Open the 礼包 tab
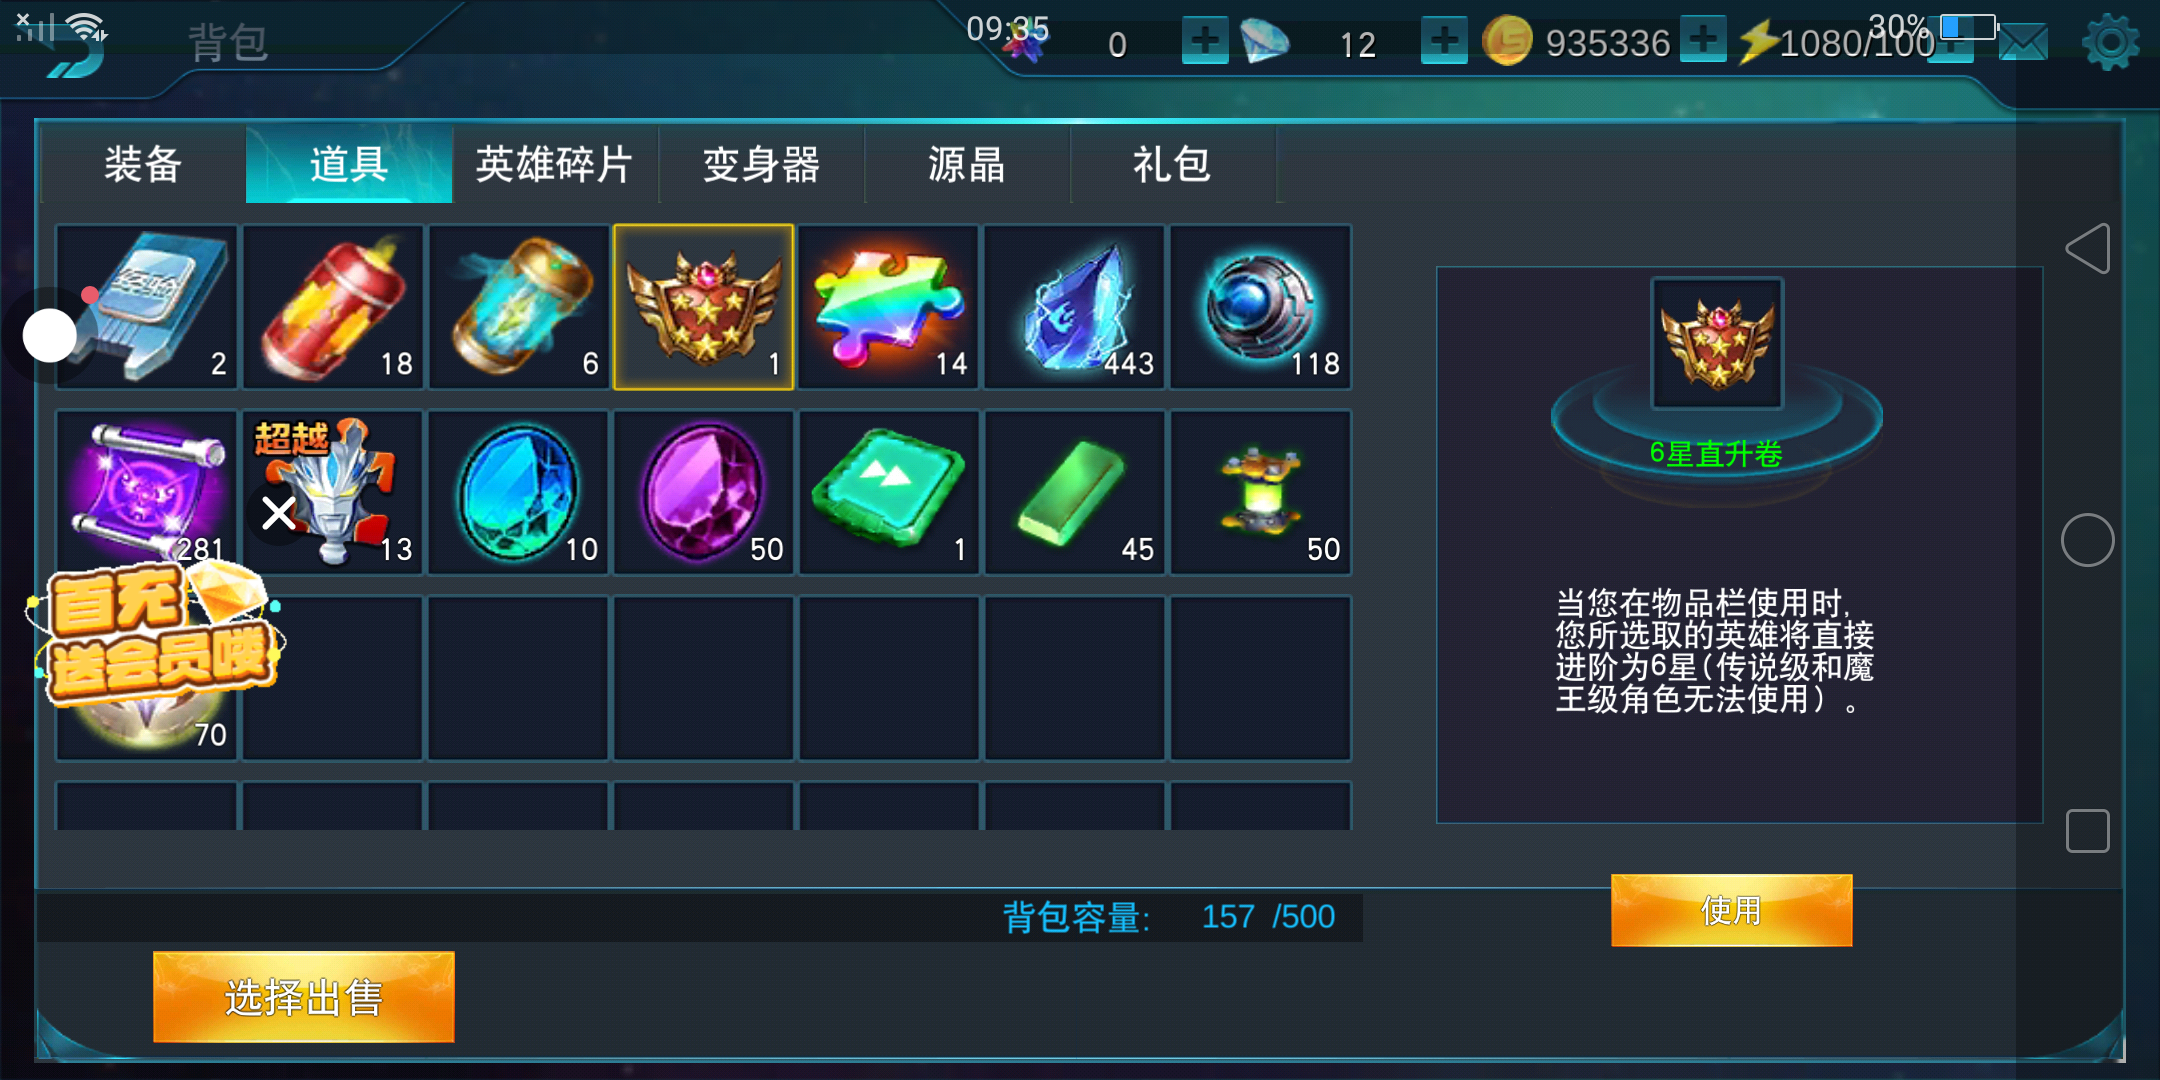This screenshot has width=2160, height=1080. point(1172,164)
